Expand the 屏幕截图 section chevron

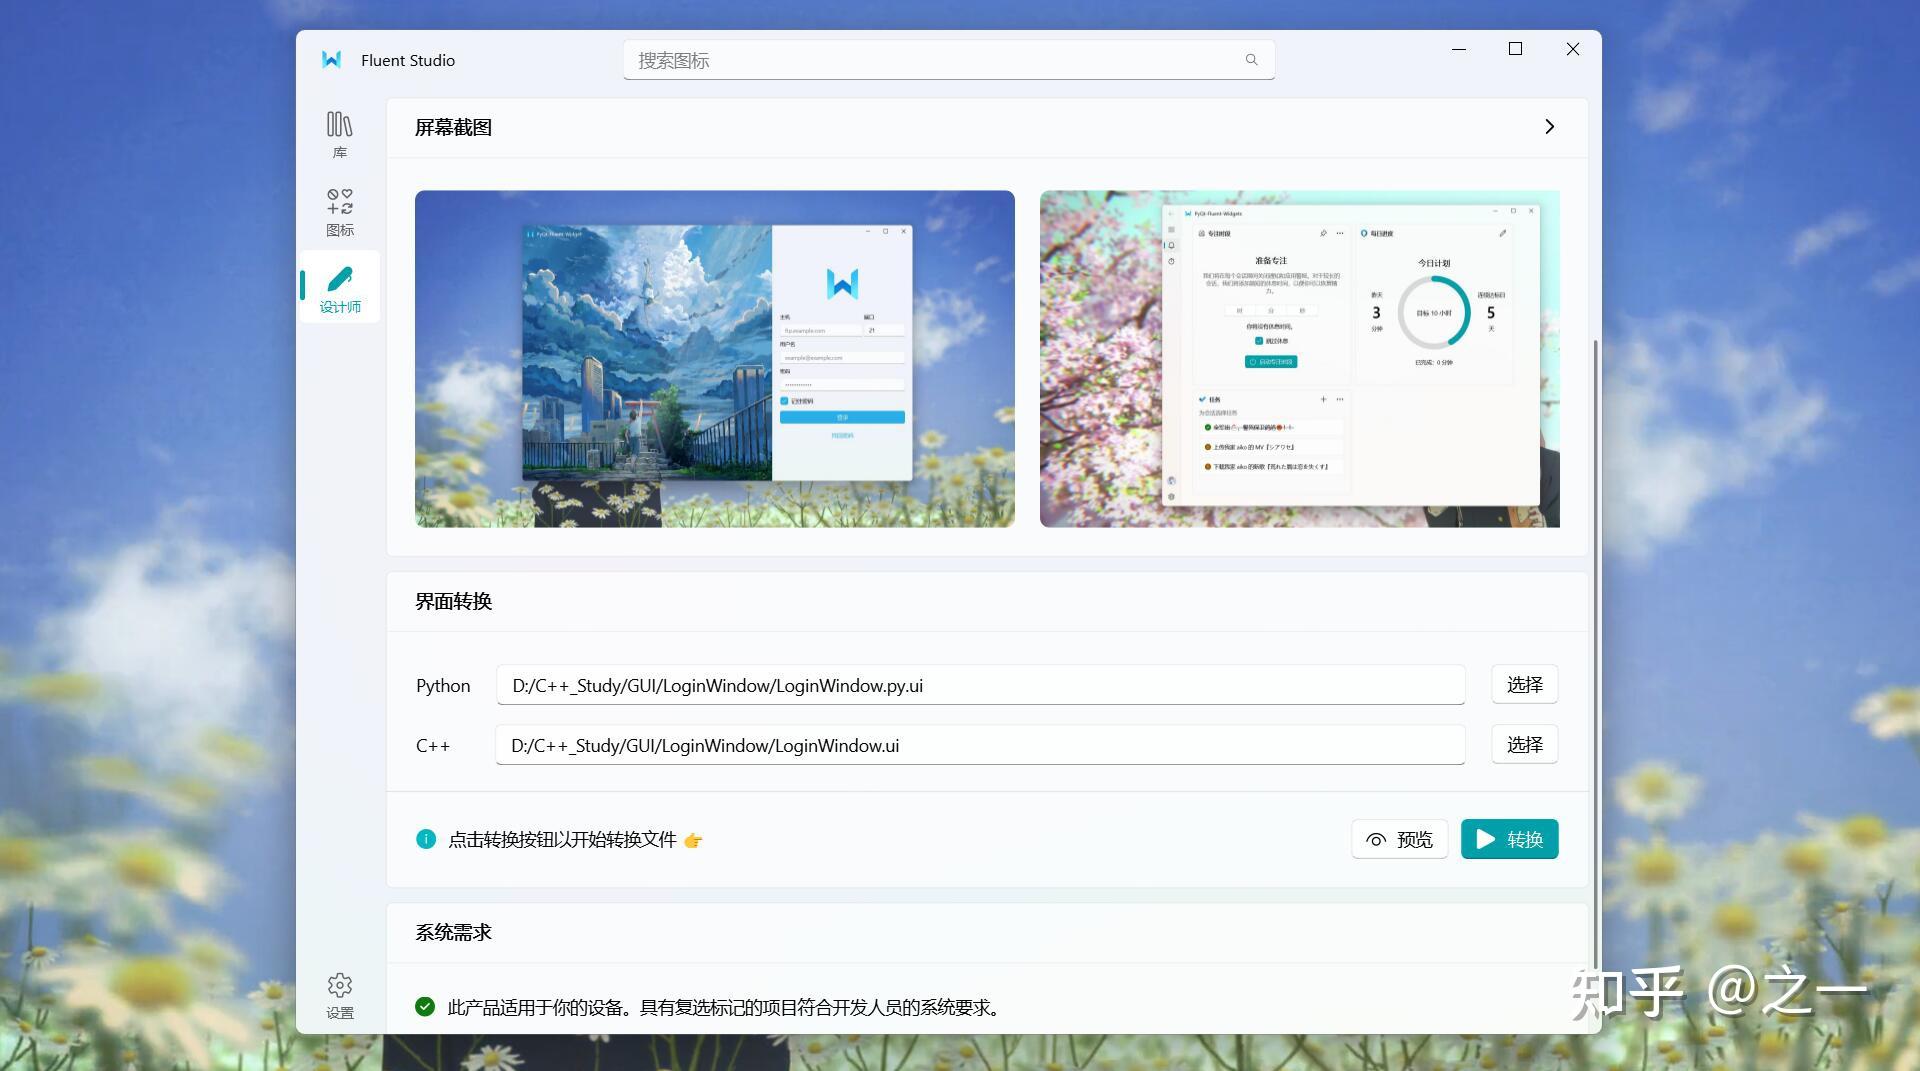click(1550, 127)
